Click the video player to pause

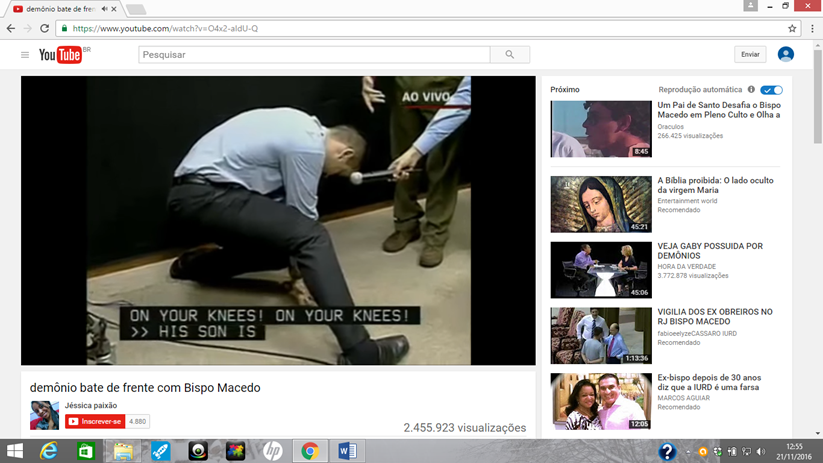[x=278, y=220]
